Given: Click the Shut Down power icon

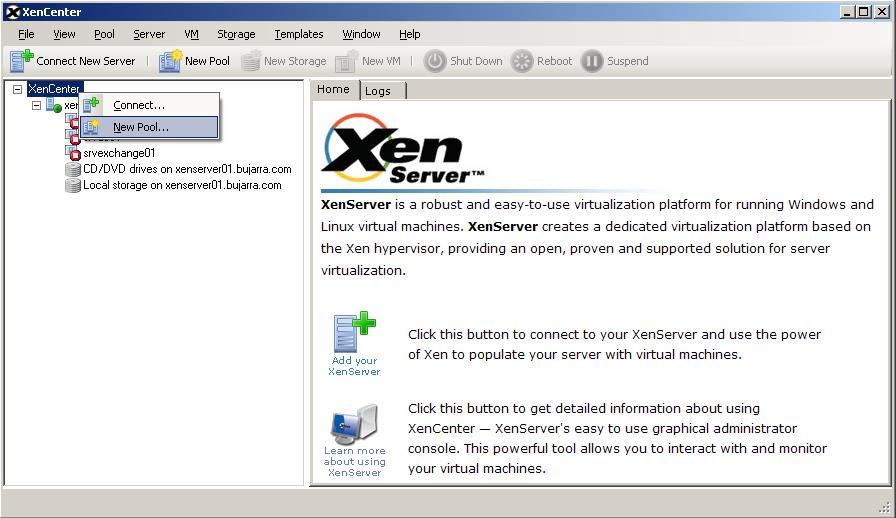Looking at the screenshot, I should point(435,61).
